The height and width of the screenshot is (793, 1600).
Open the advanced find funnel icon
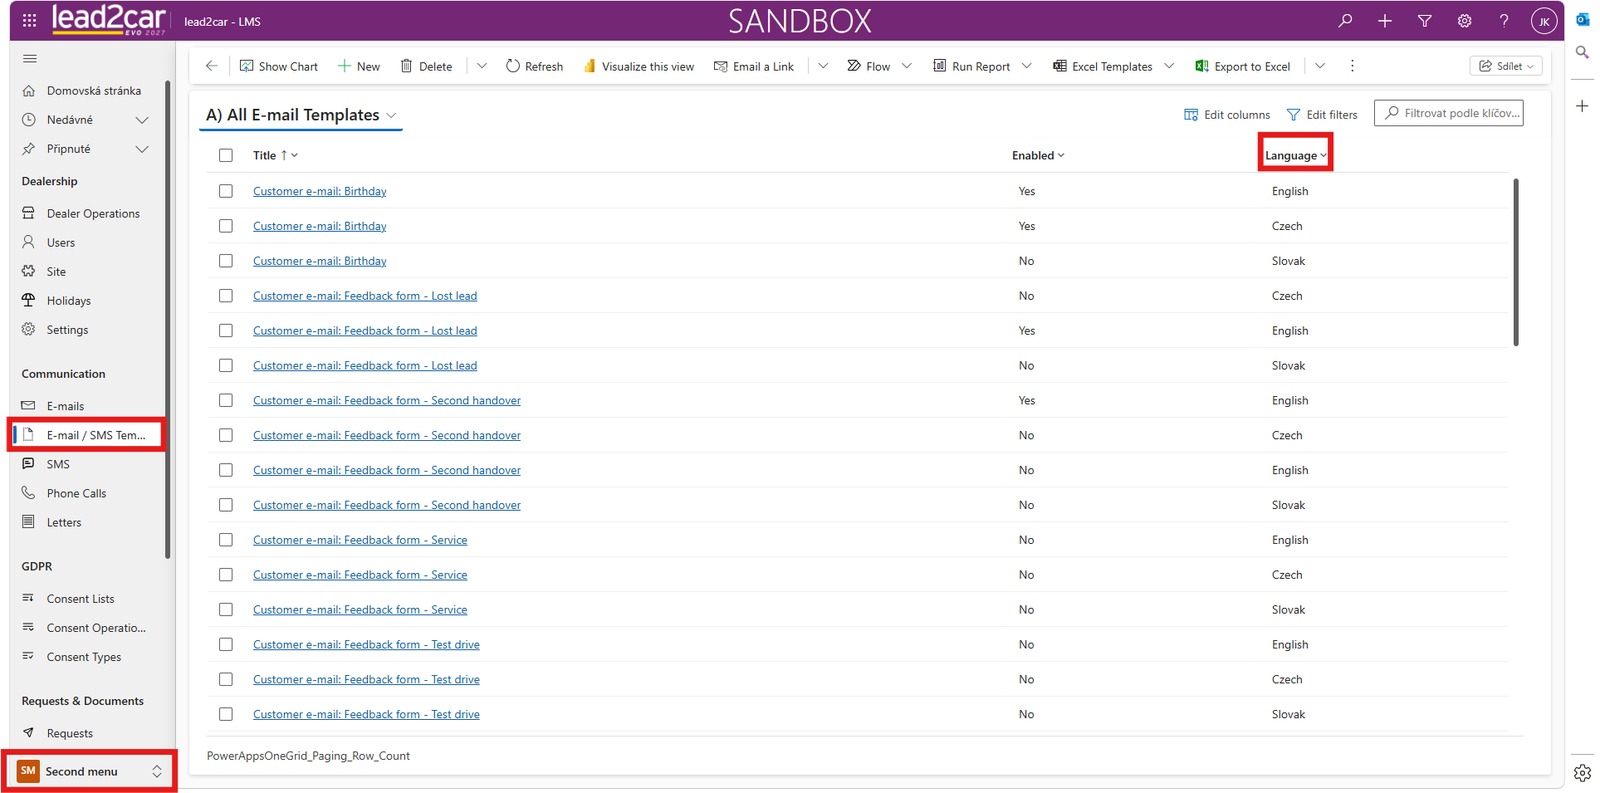[x=1425, y=20]
